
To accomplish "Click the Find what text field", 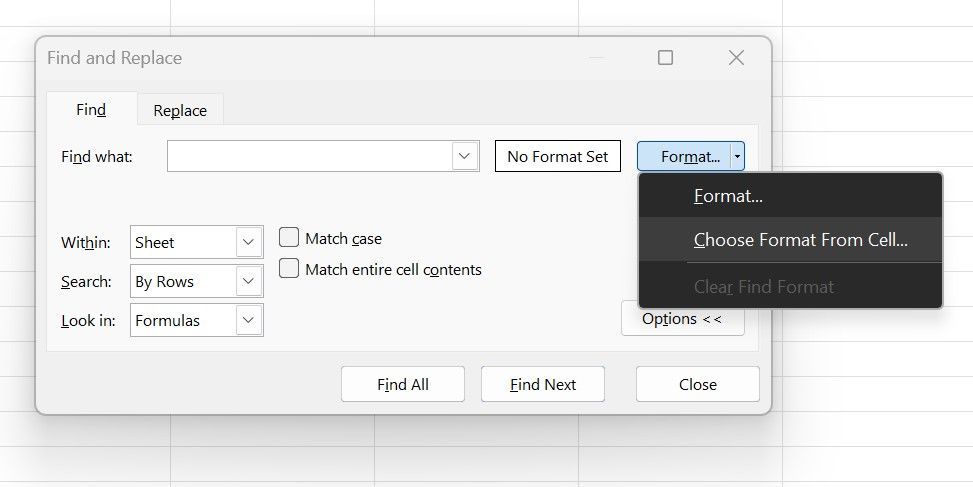I will click(x=310, y=156).
